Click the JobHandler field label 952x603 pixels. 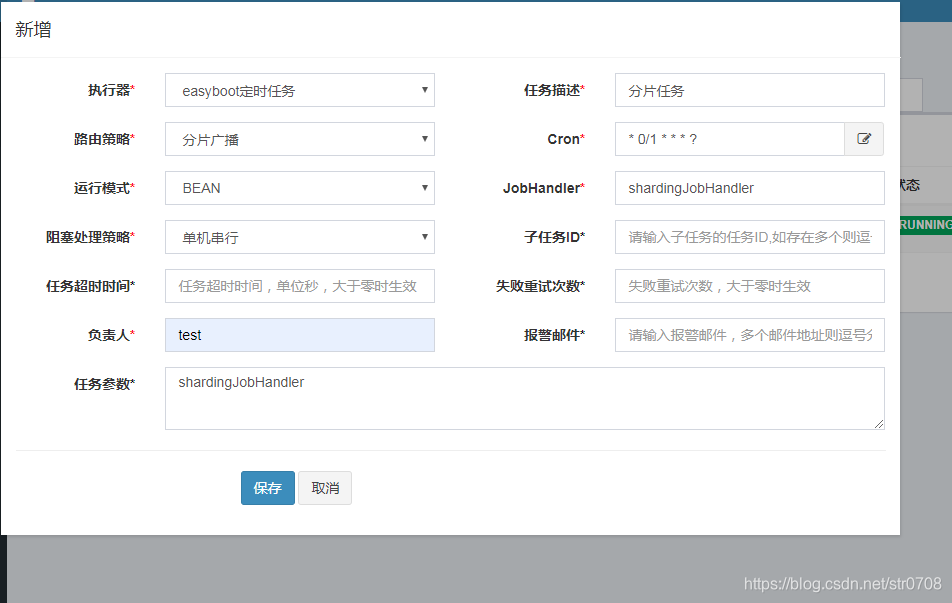click(543, 188)
